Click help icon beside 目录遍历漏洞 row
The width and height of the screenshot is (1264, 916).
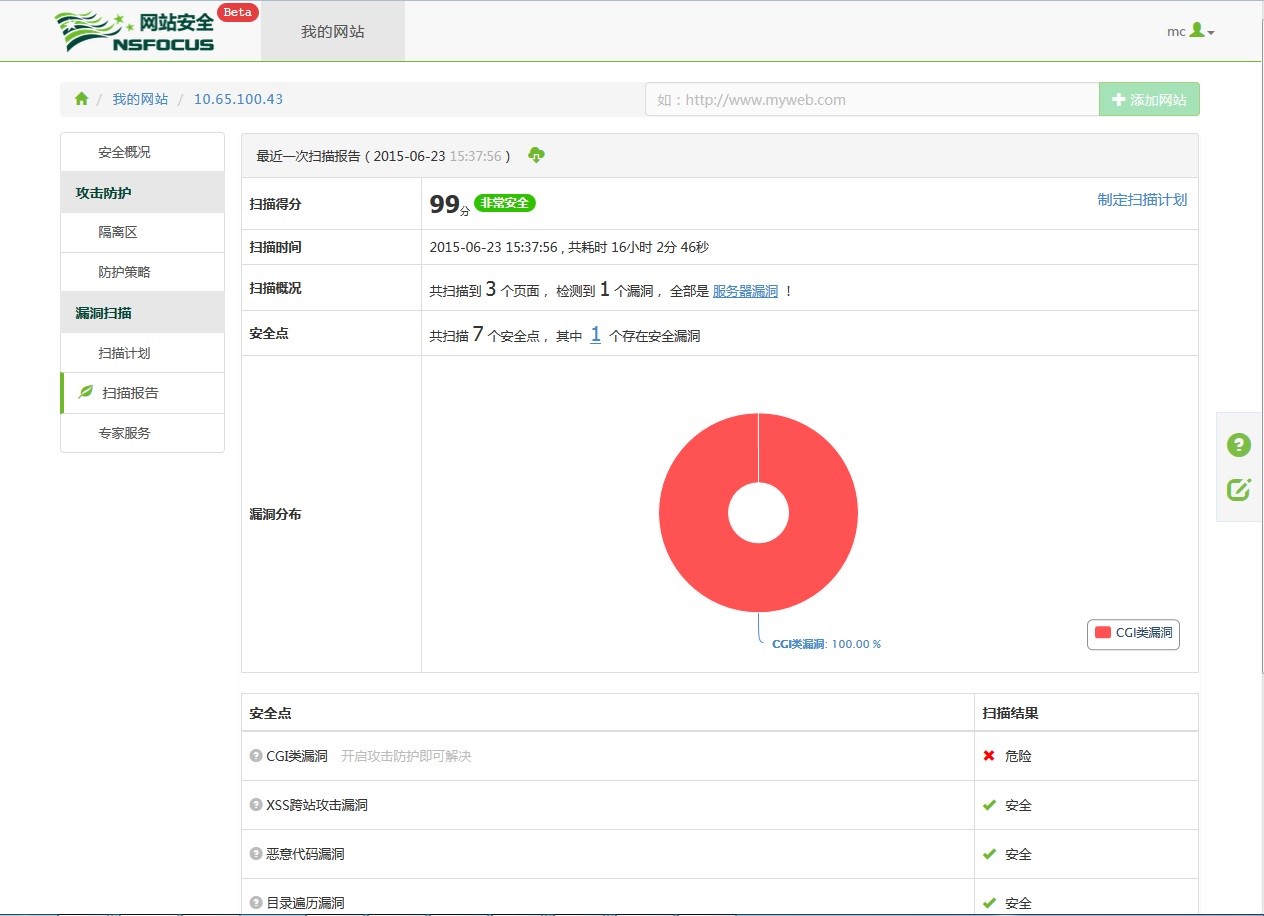pos(256,902)
